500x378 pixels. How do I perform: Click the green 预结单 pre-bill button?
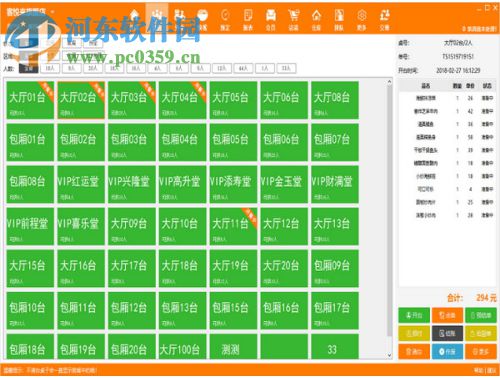pos(481,315)
